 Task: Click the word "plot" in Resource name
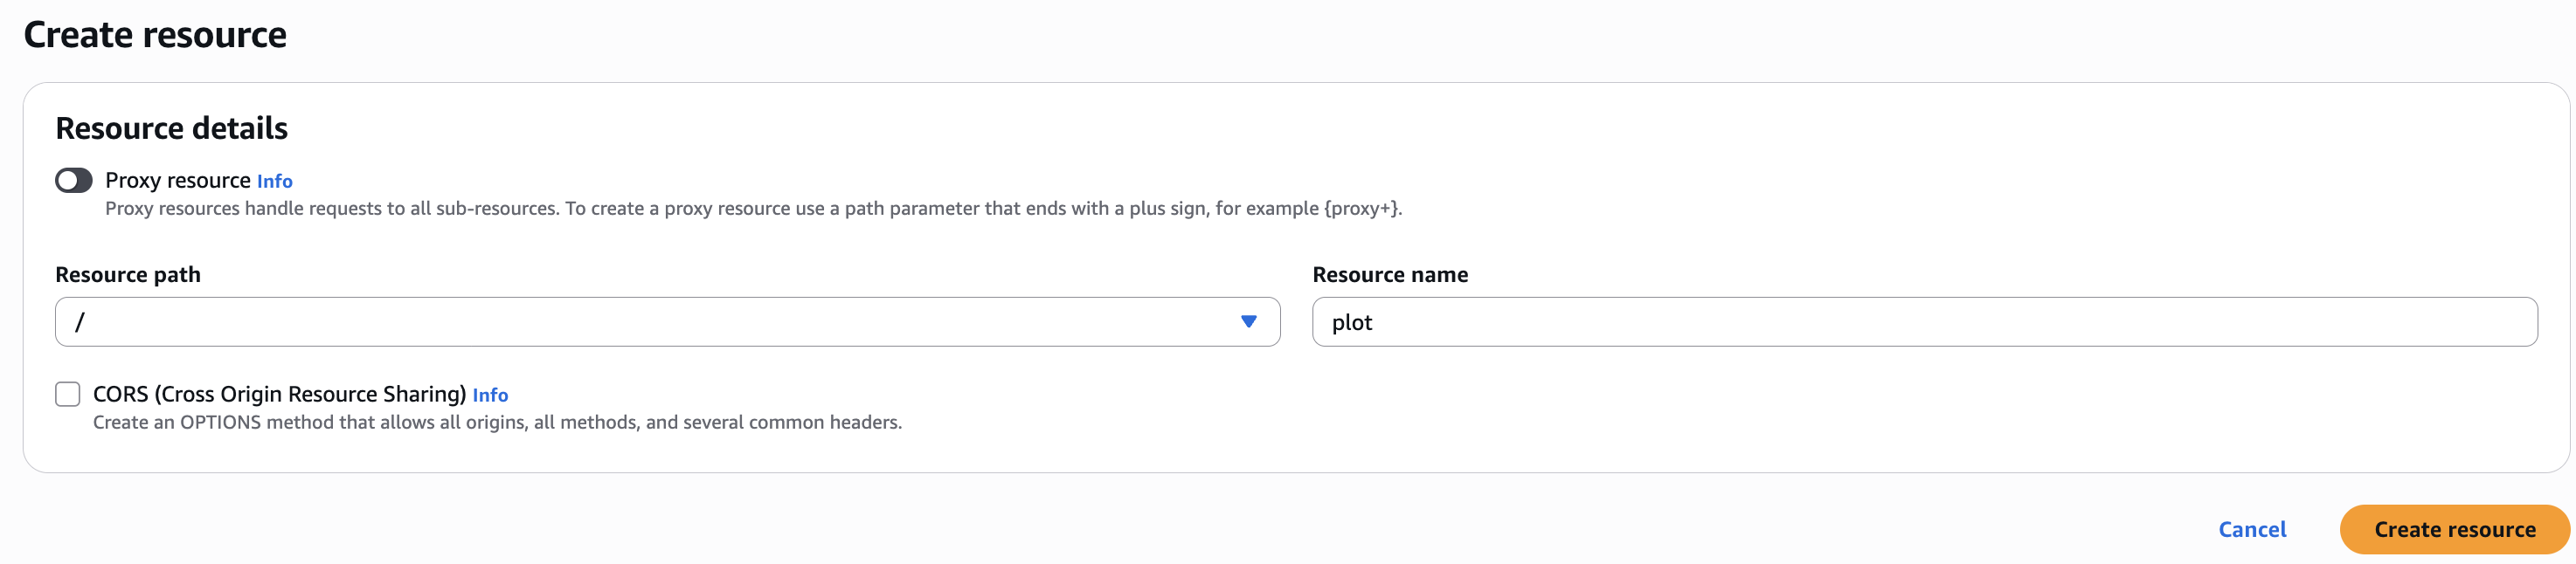(1351, 323)
